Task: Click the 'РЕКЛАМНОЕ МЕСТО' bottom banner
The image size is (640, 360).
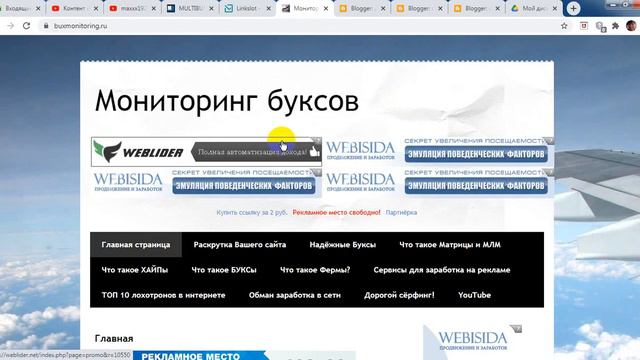Action: [244, 356]
